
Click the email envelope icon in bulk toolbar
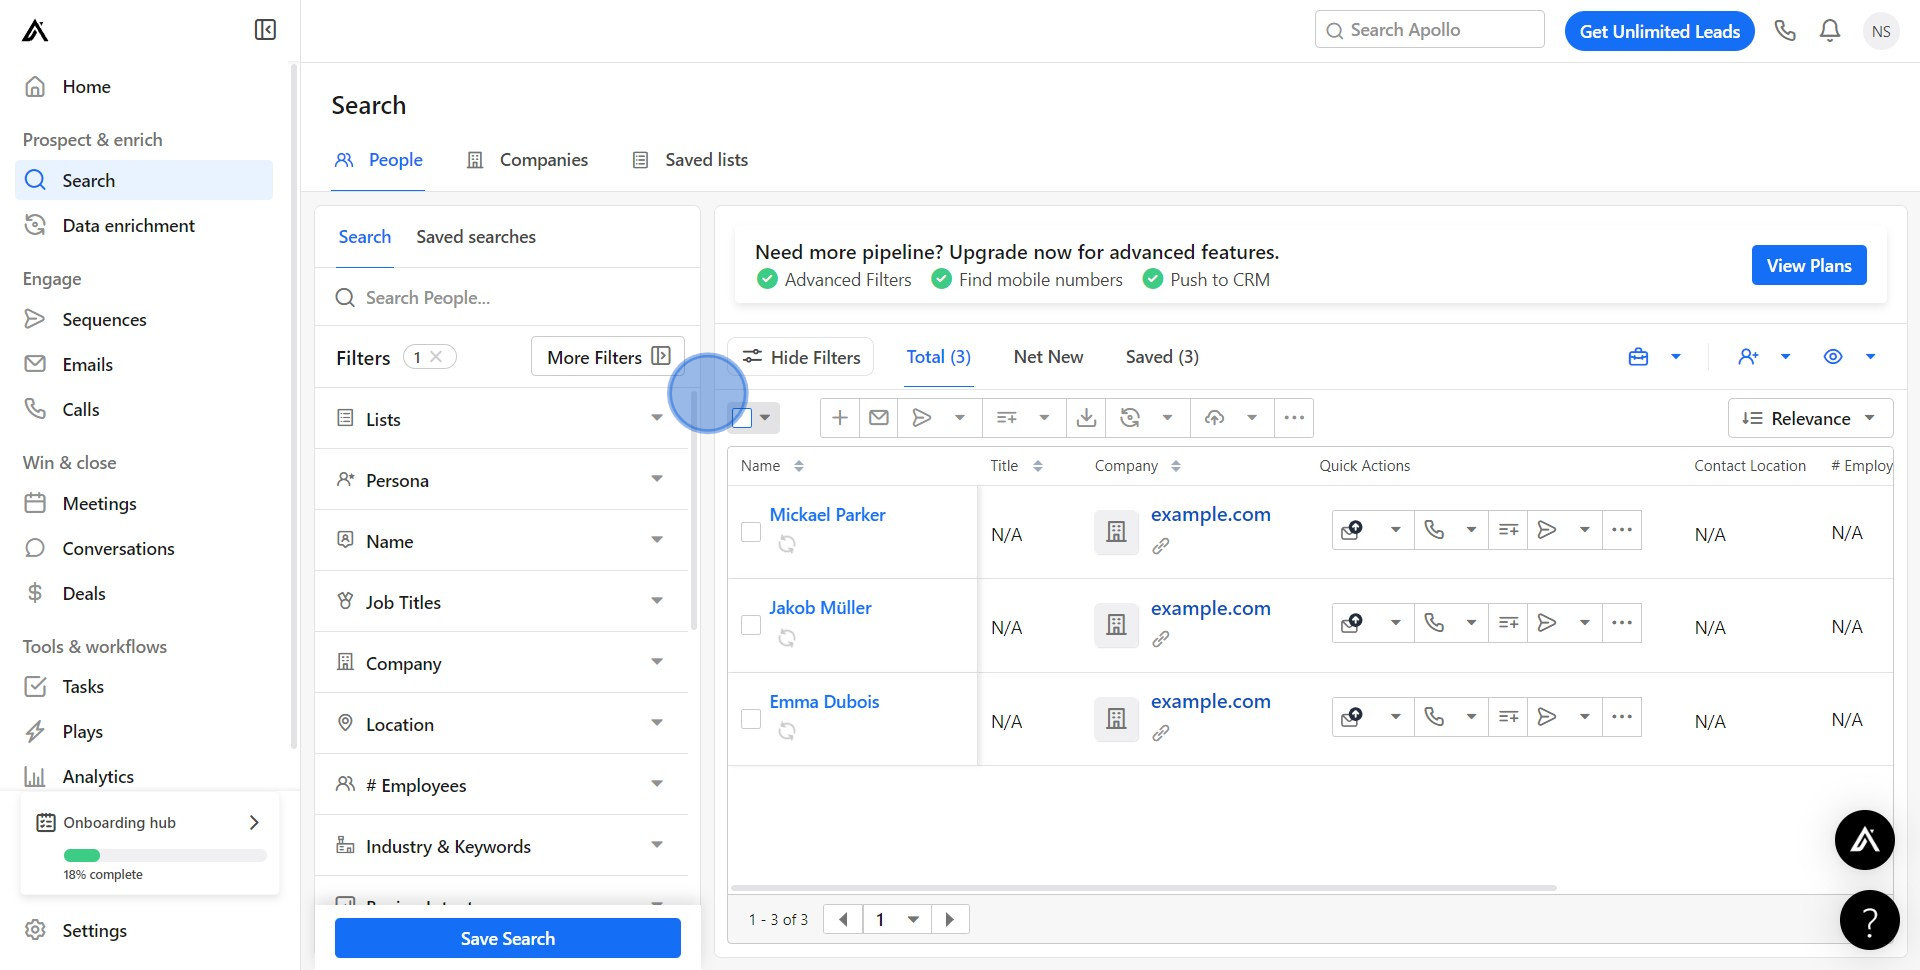[x=879, y=418]
